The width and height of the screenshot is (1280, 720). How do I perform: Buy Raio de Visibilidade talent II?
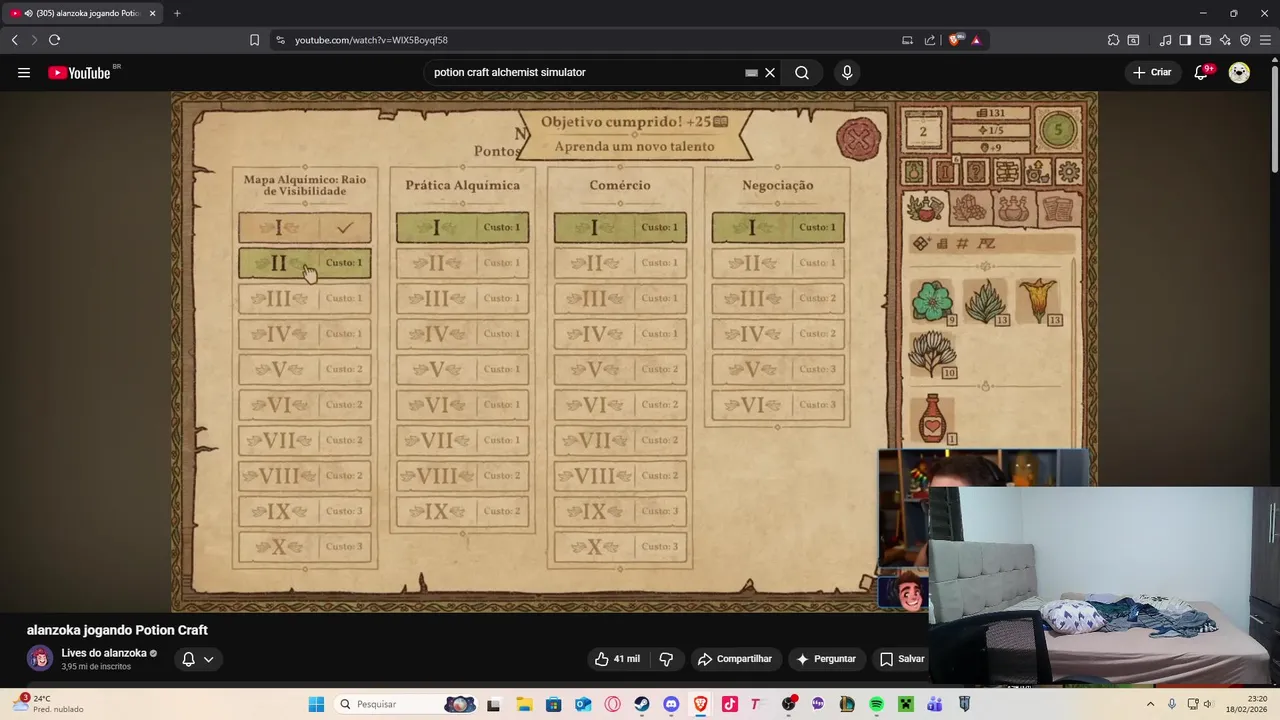(x=305, y=263)
